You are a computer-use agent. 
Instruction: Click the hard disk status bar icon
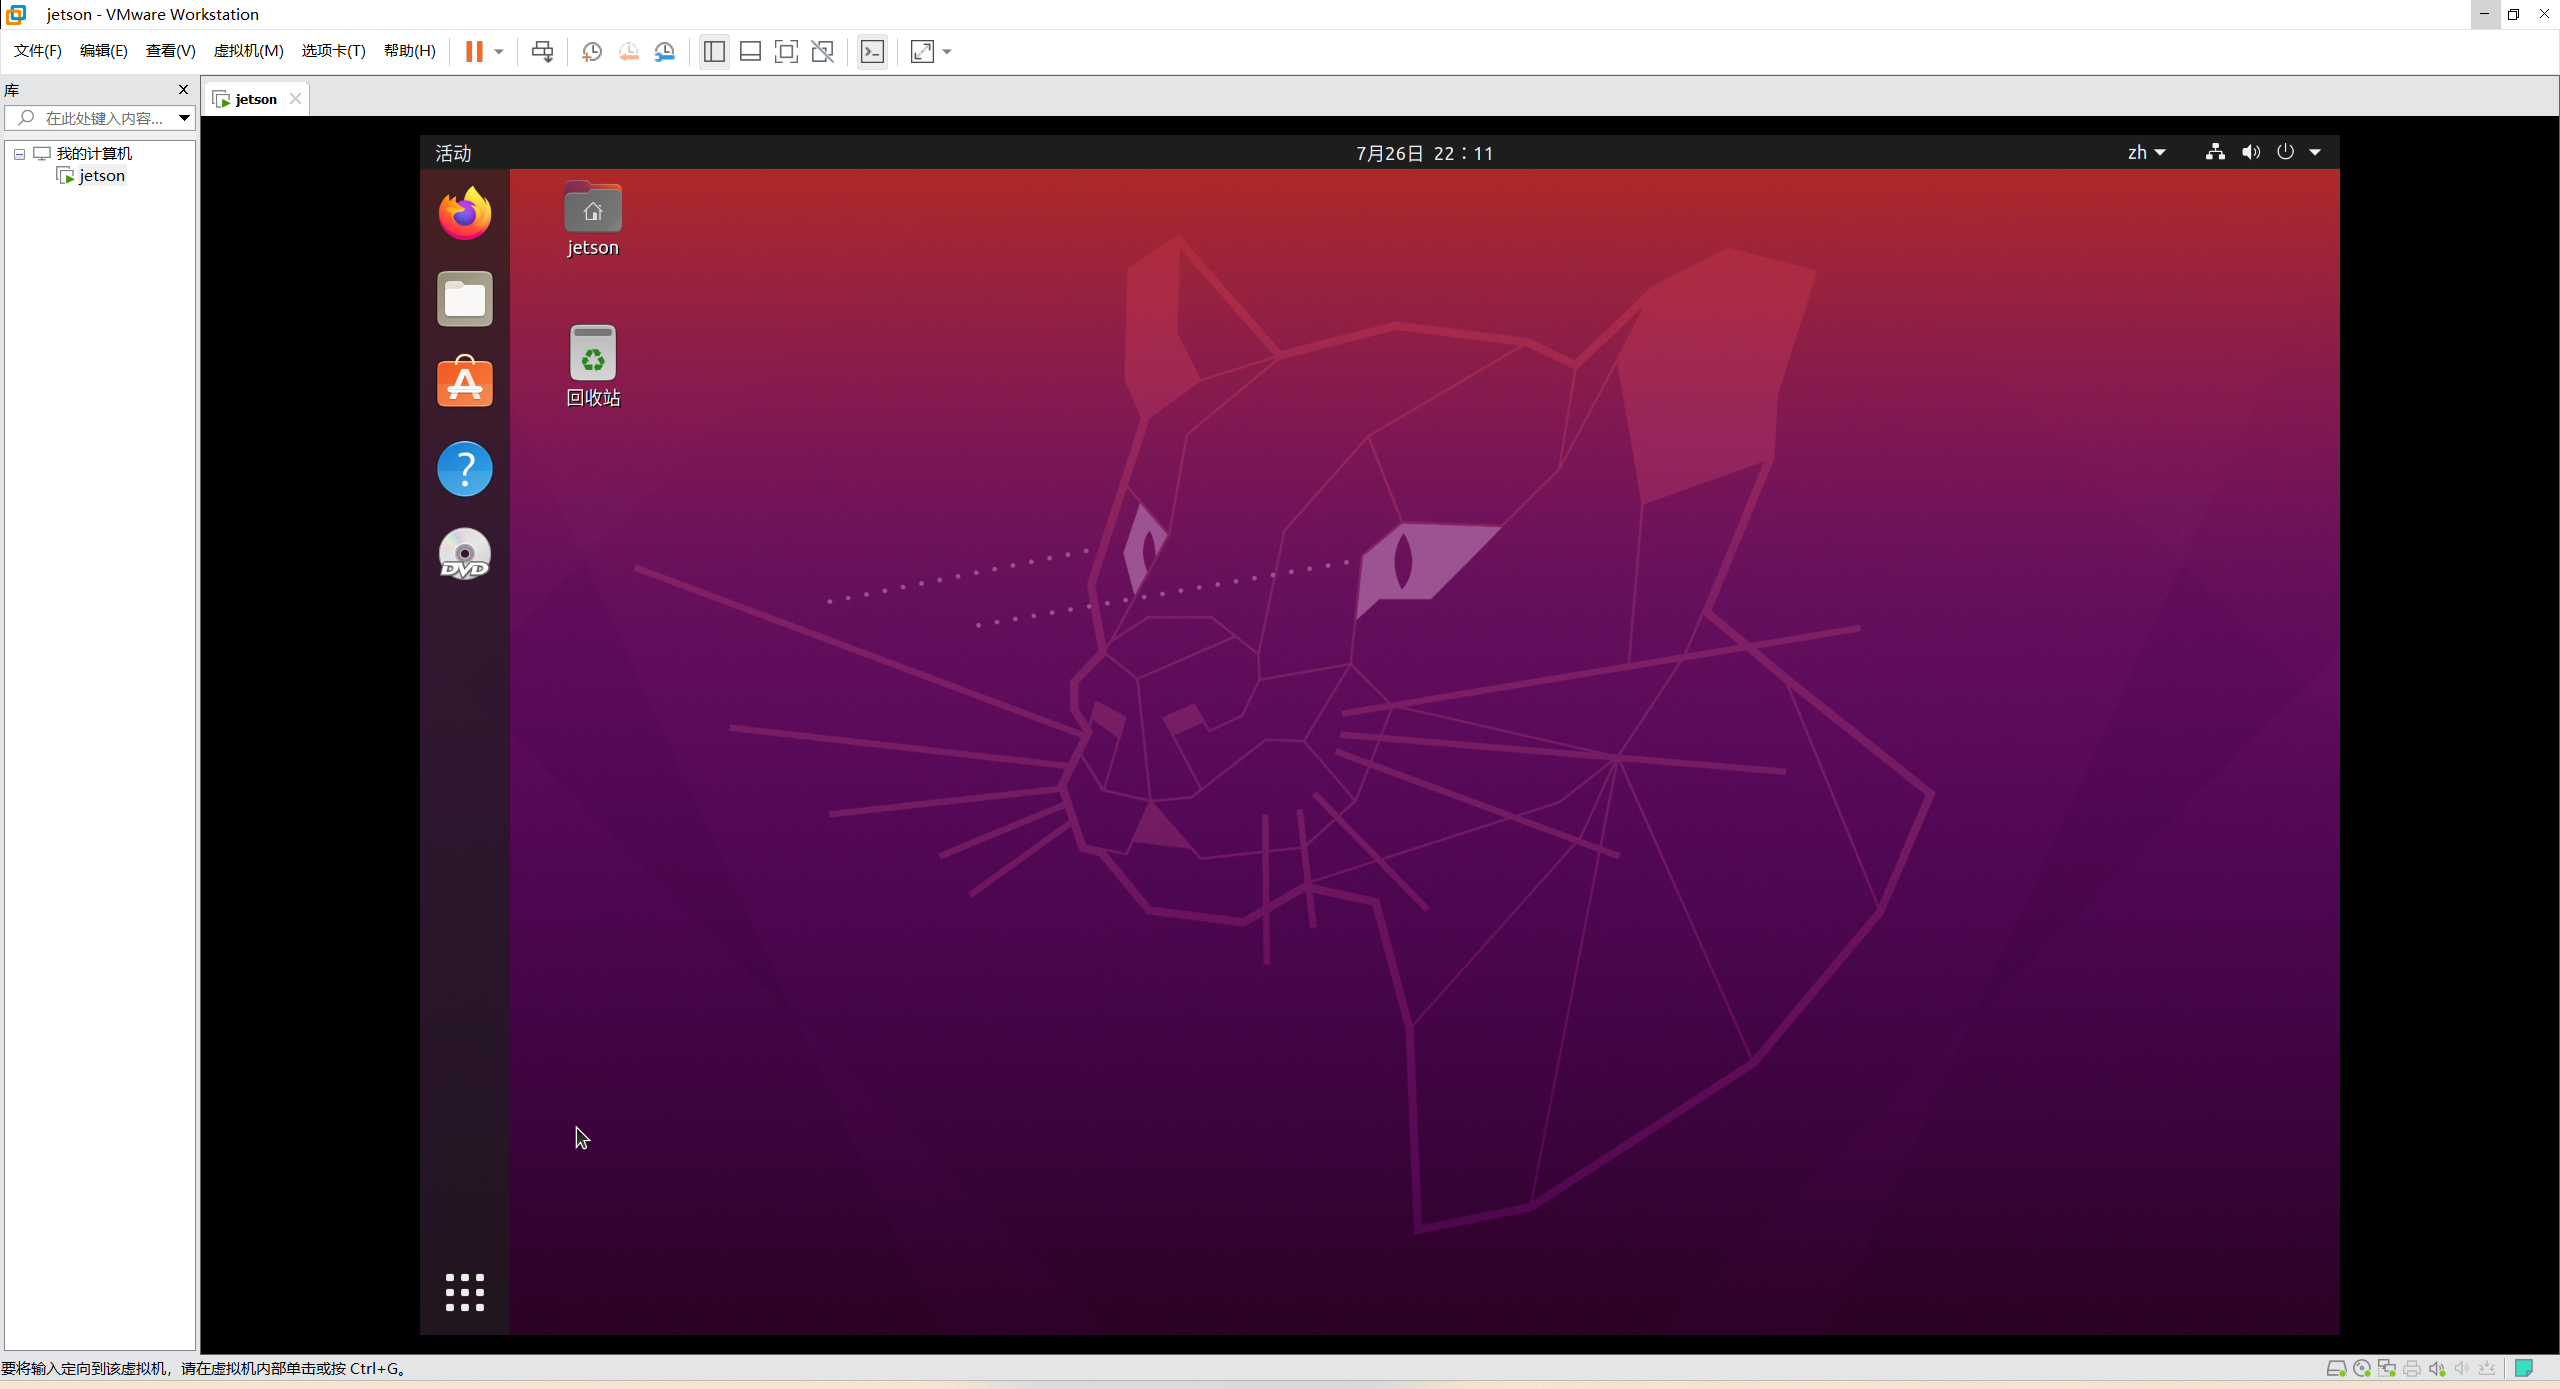(2337, 1369)
